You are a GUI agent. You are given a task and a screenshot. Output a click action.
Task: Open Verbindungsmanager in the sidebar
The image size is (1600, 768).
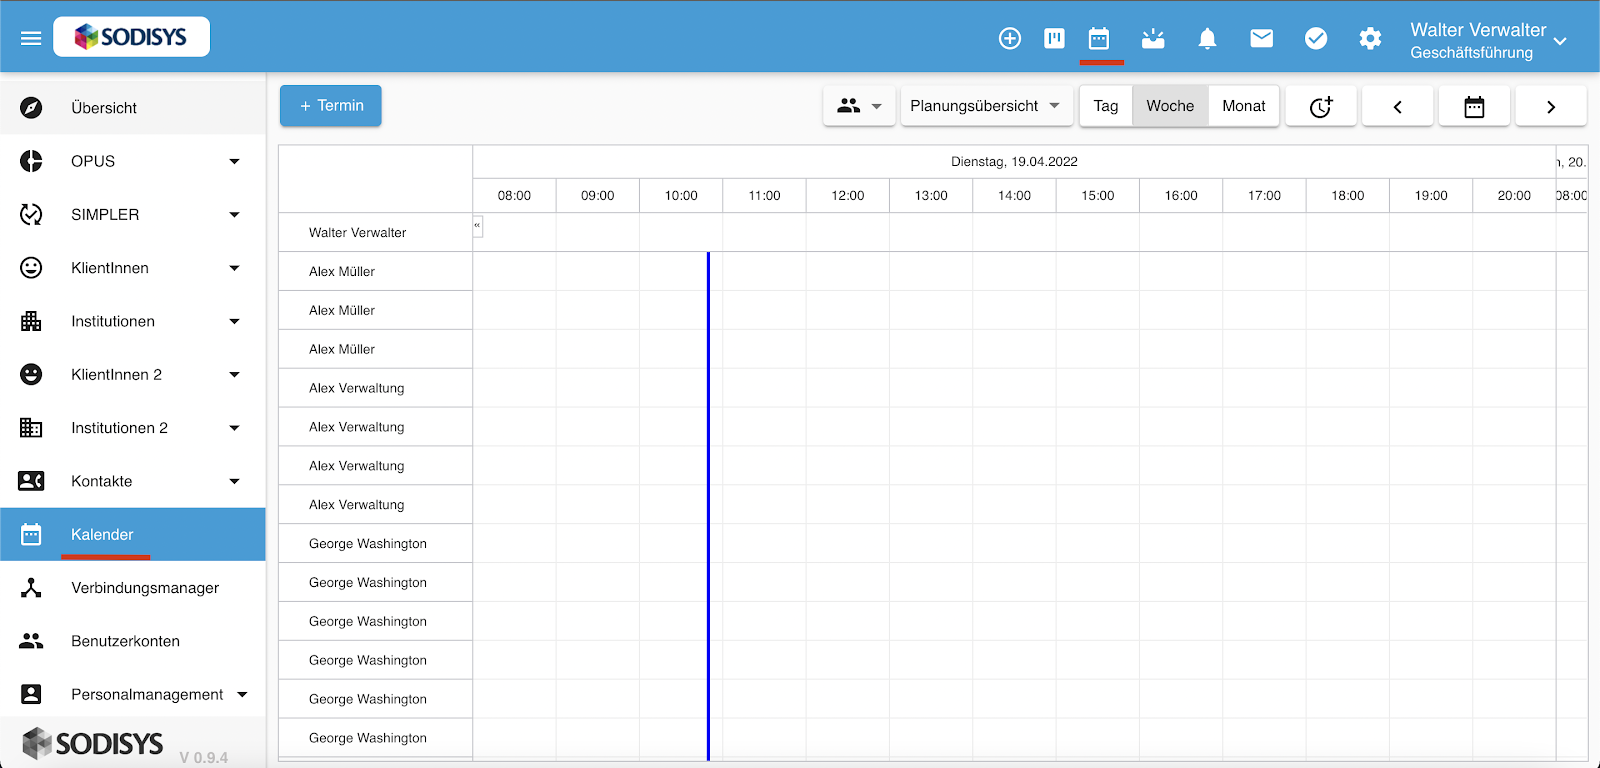tap(133, 588)
